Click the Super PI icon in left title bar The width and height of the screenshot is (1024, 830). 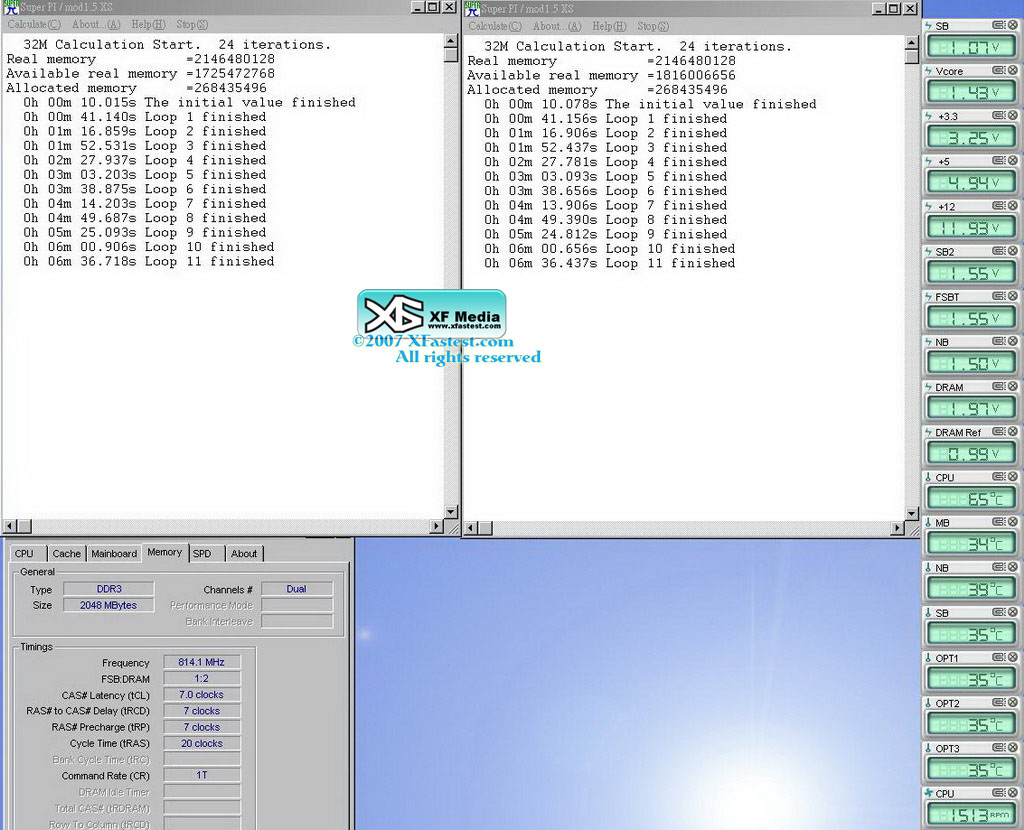tap(11, 8)
